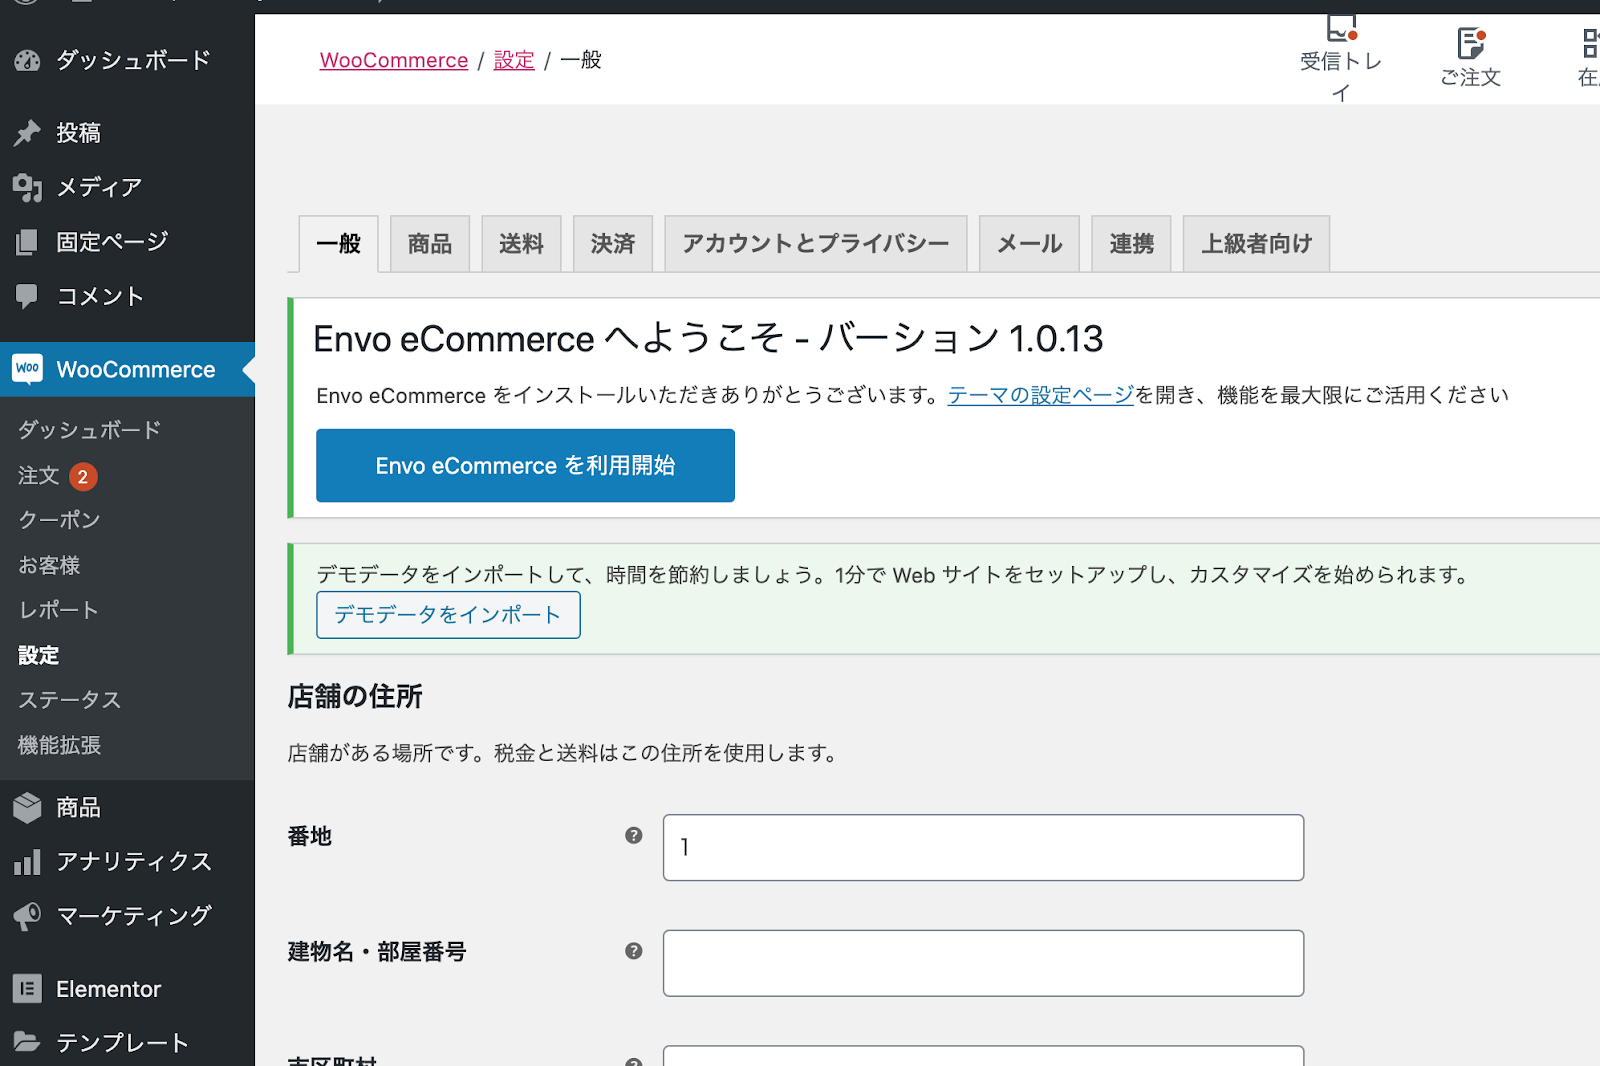Switch to the 一般 tab
1600x1066 pixels.
point(339,243)
